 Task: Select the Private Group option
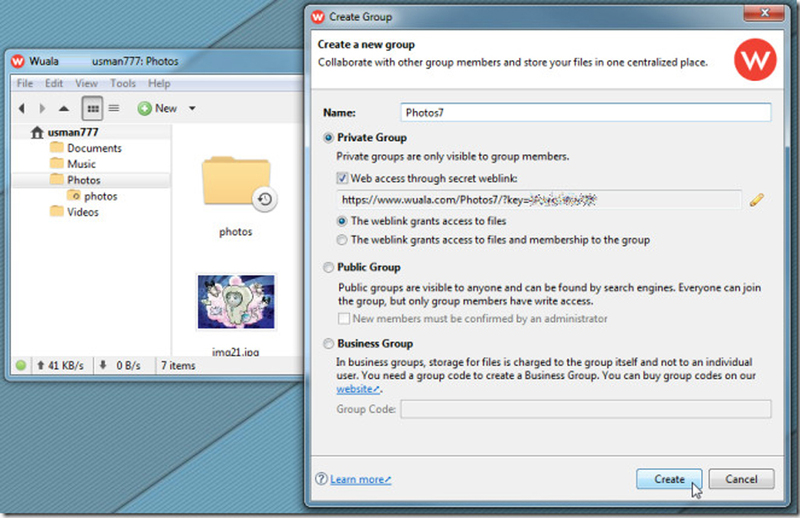click(329, 138)
